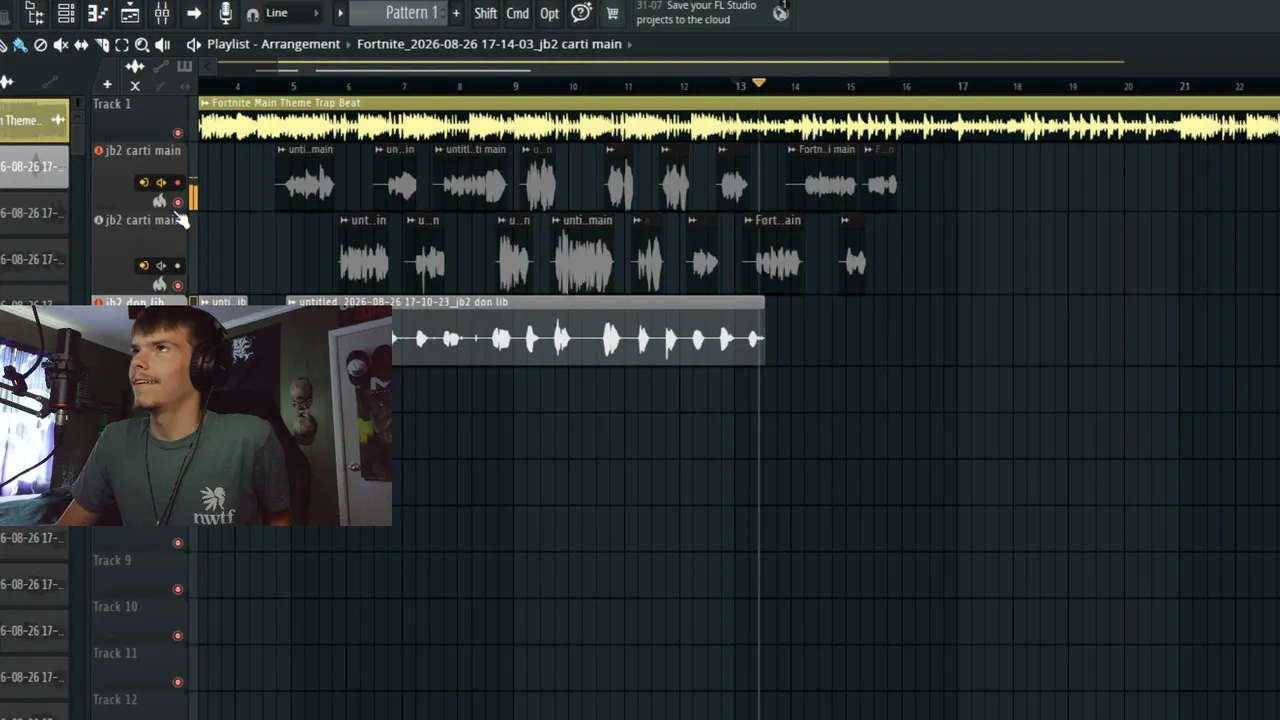Toggle the main snap magnet icon
Viewport: 1280px width, 720px height.
click(253, 14)
